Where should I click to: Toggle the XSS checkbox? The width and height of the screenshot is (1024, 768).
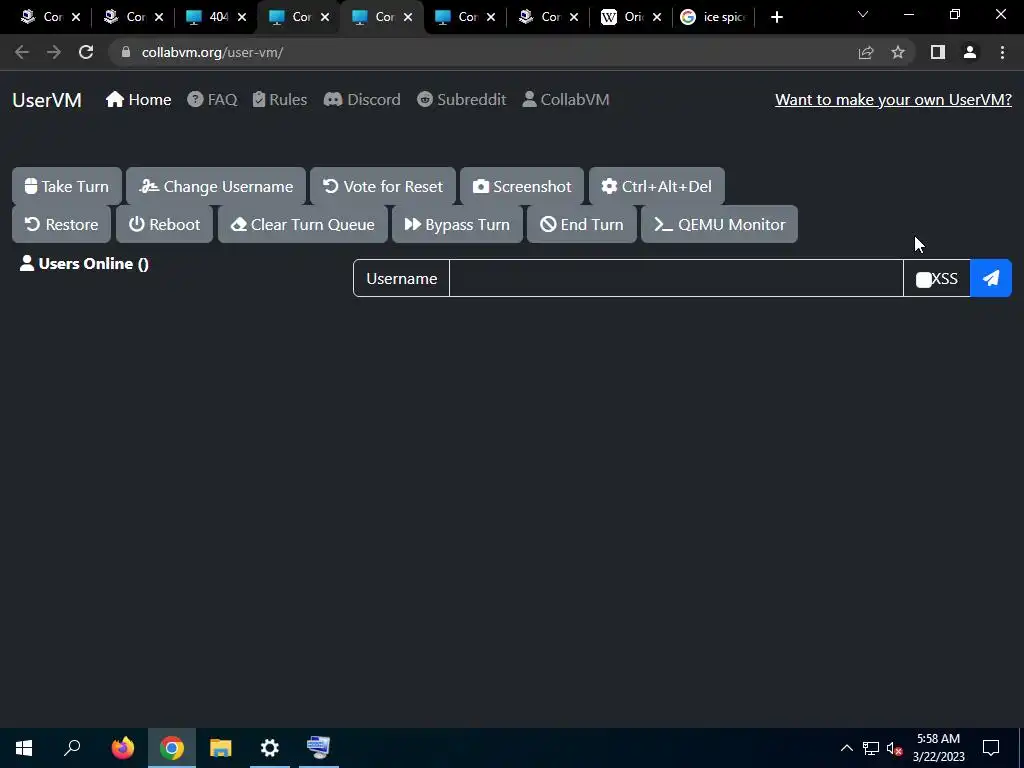click(923, 280)
